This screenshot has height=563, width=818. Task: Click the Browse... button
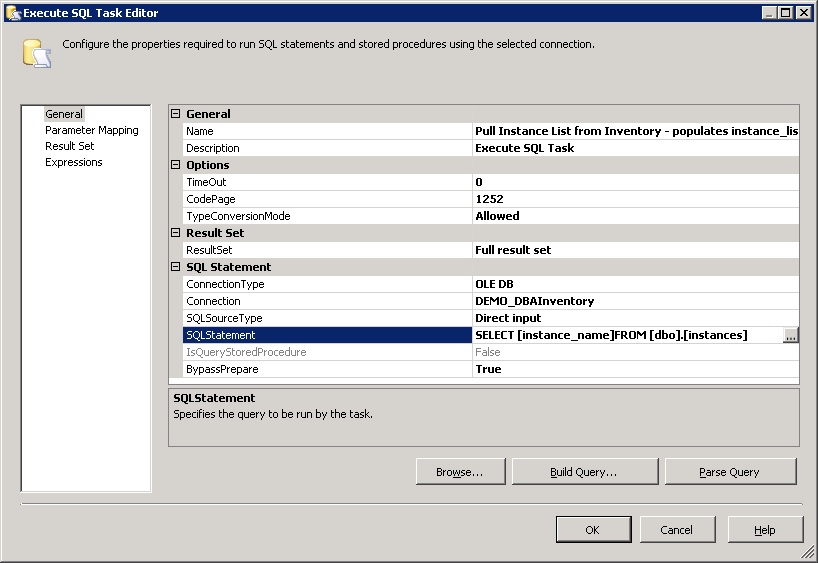click(459, 472)
